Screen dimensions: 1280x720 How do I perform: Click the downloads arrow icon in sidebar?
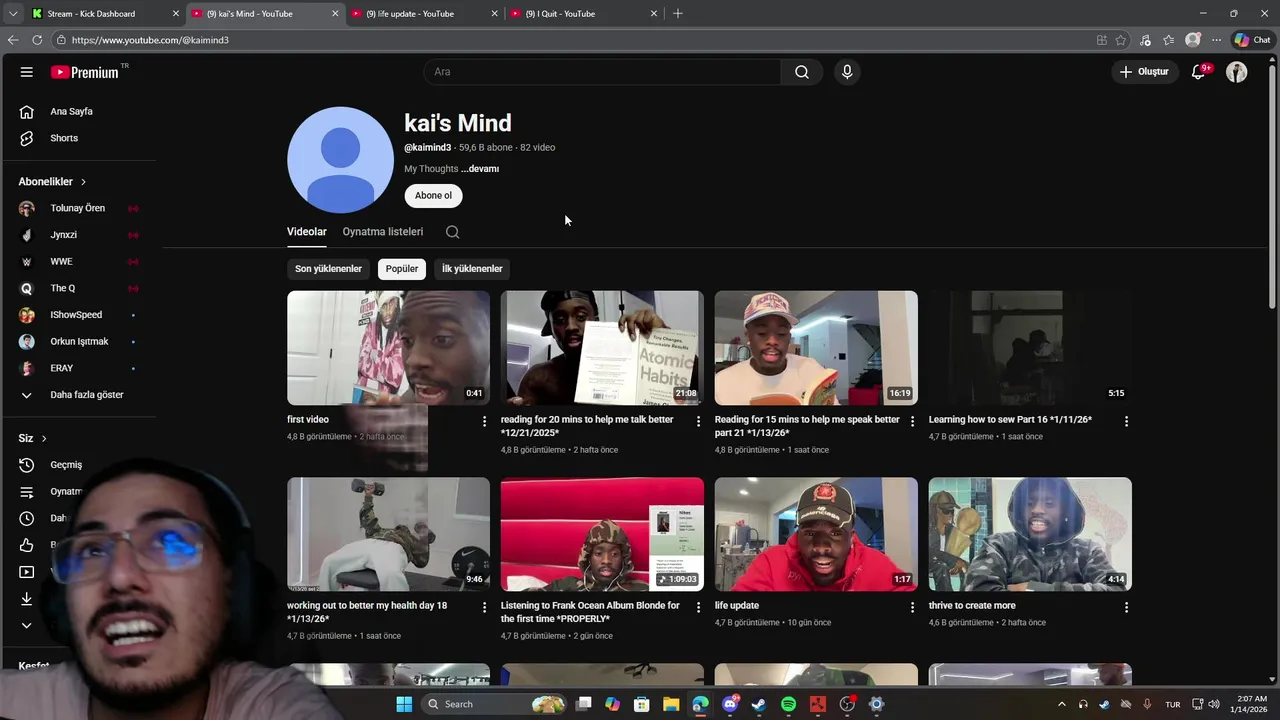27,599
